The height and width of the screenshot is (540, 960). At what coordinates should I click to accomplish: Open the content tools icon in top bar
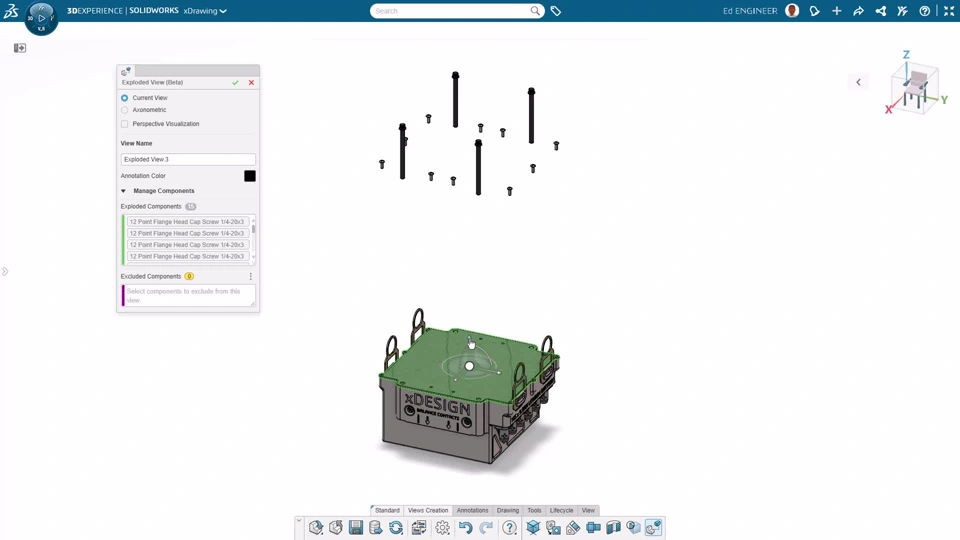click(902, 11)
